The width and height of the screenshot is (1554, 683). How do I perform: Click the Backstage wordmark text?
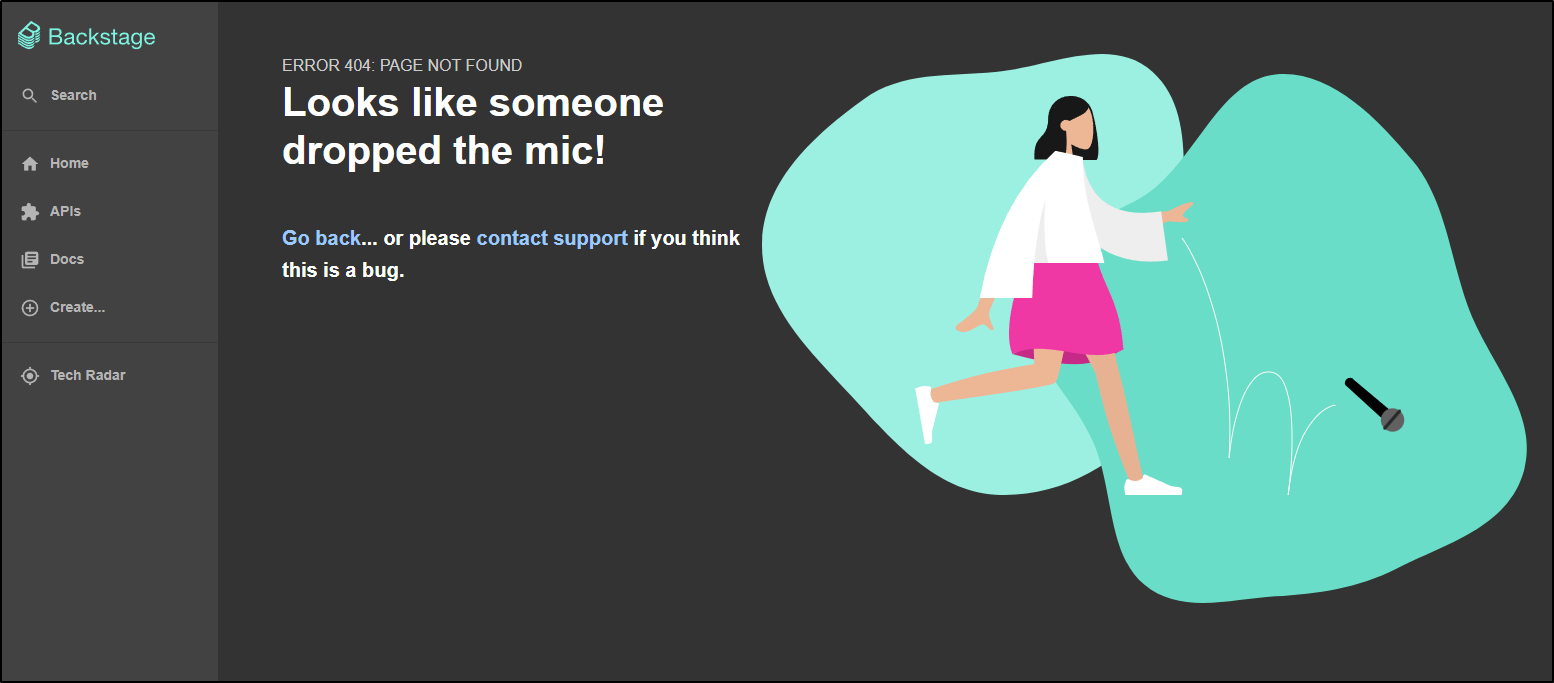point(102,37)
